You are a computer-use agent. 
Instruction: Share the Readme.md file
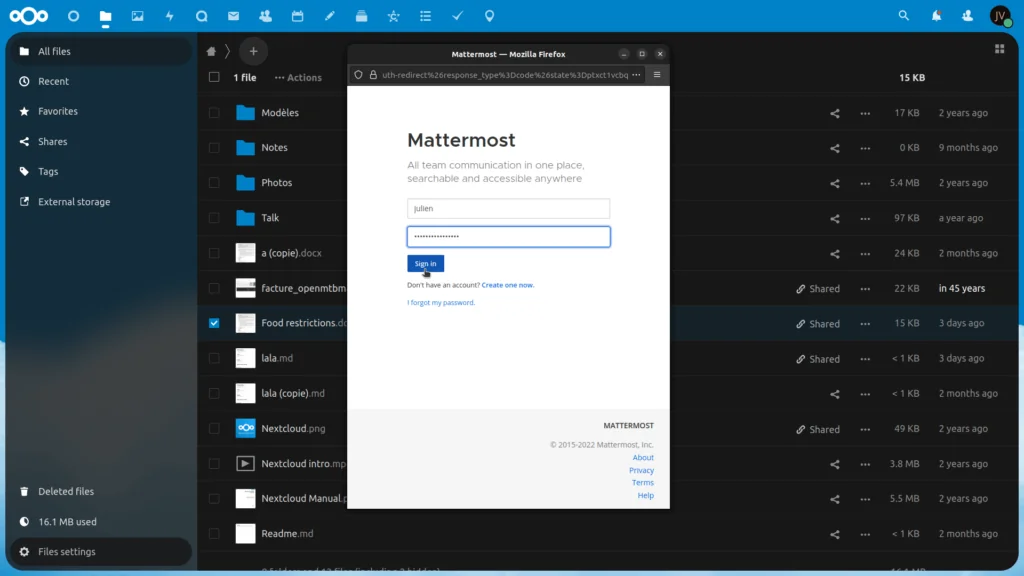[x=835, y=534]
